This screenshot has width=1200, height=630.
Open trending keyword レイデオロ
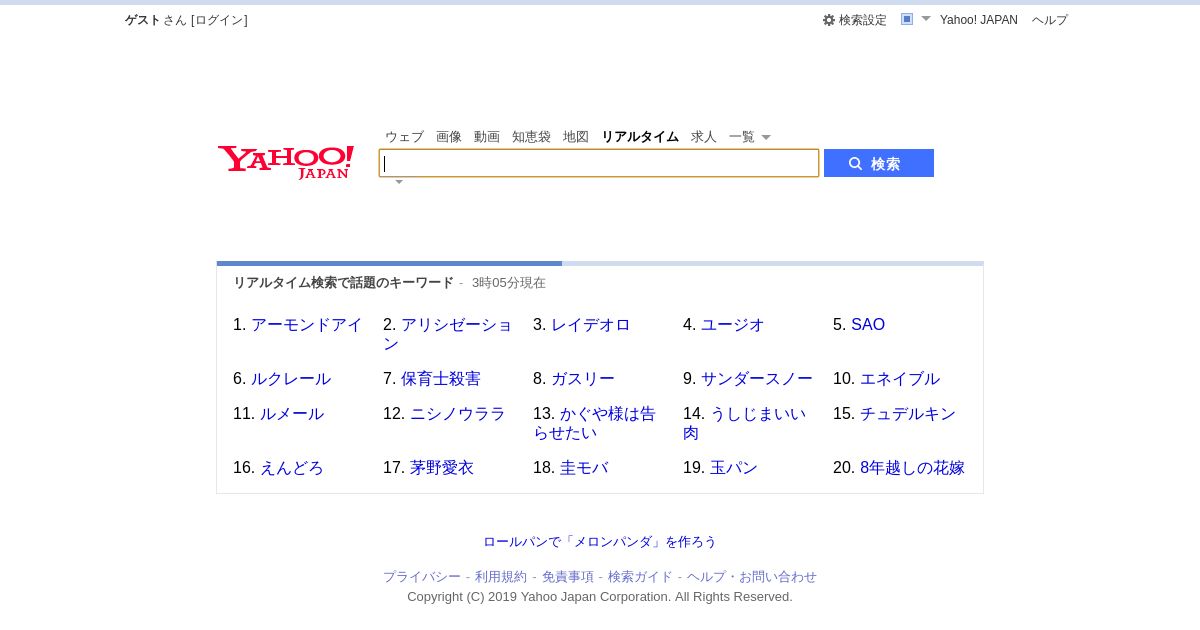[x=591, y=325]
